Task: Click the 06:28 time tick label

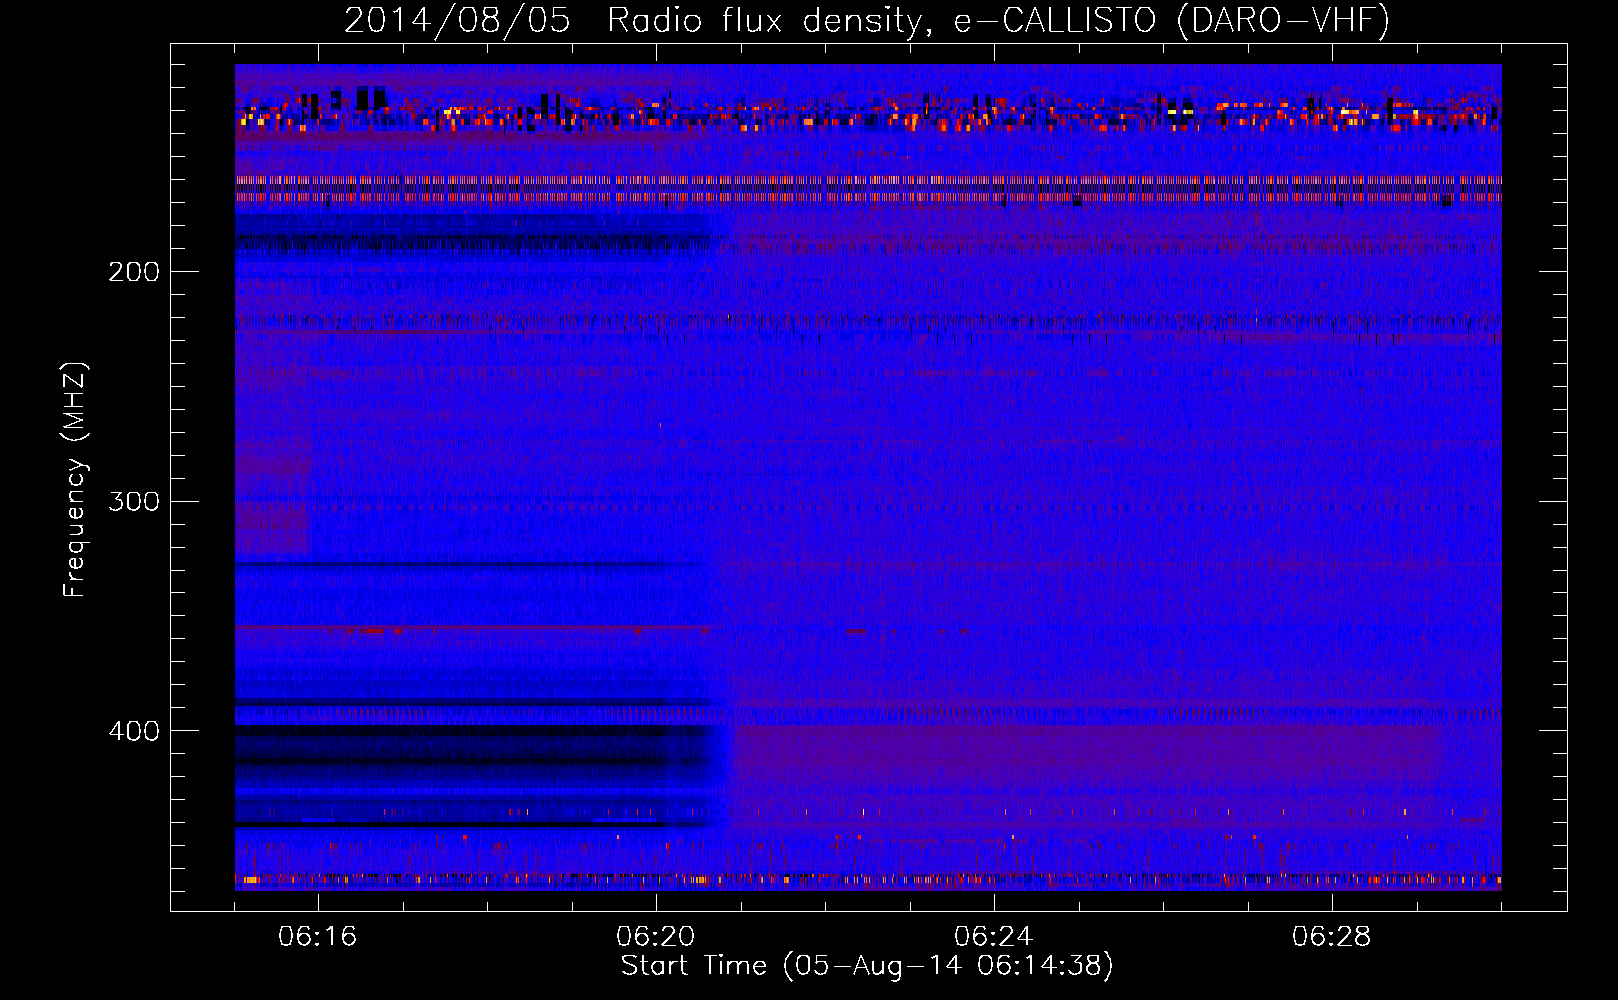Action: click(1332, 937)
